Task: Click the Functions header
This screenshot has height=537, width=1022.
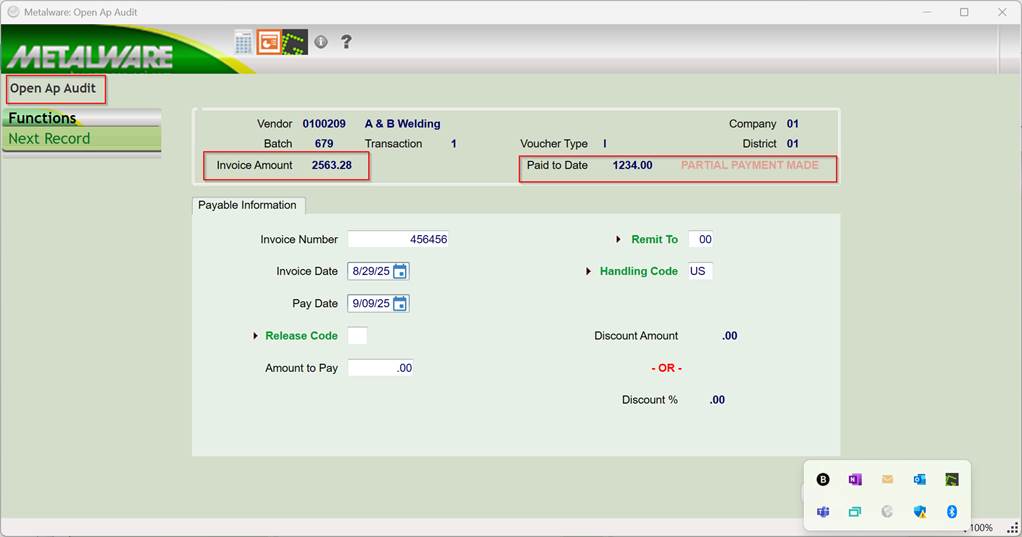Action: (81, 118)
